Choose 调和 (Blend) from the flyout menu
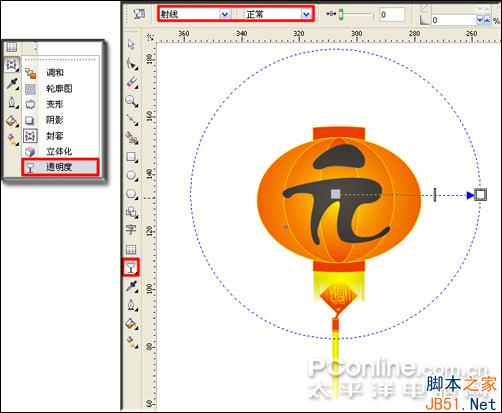Screen dimensions: 502x413 [61, 73]
